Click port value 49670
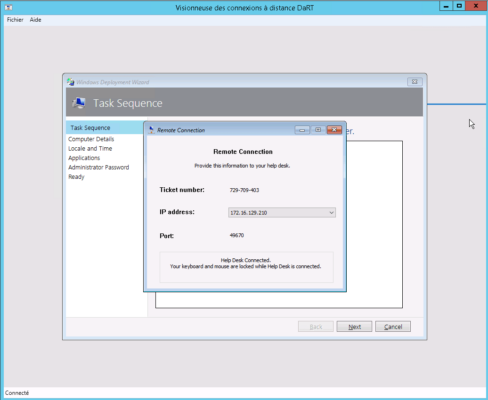This screenshot has width=488, height=400. (237, 235)
